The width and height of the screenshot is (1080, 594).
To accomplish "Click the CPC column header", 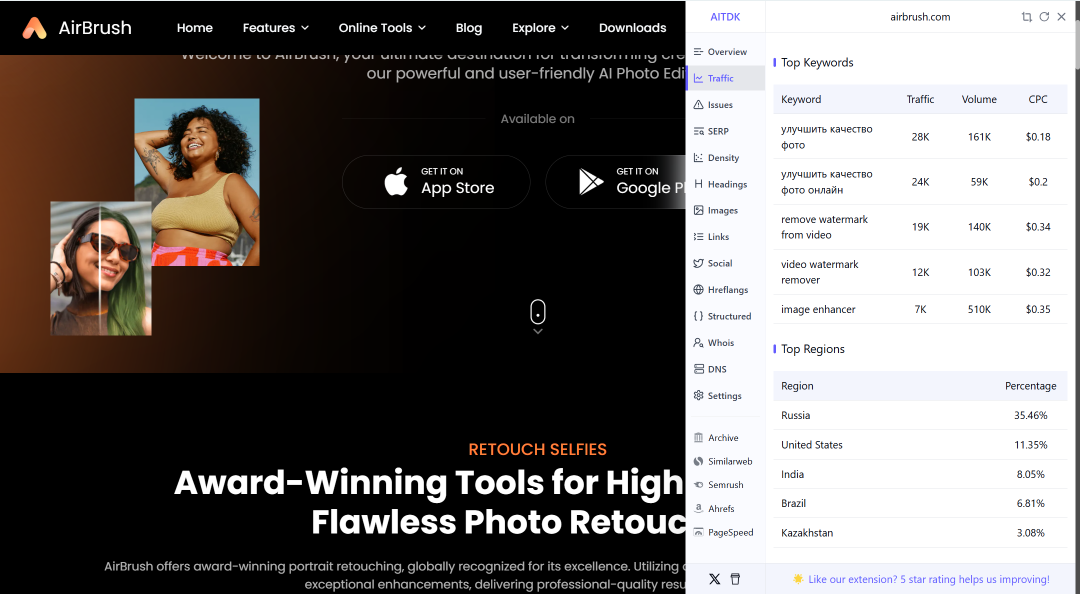I will click(x=1038, y=99).
